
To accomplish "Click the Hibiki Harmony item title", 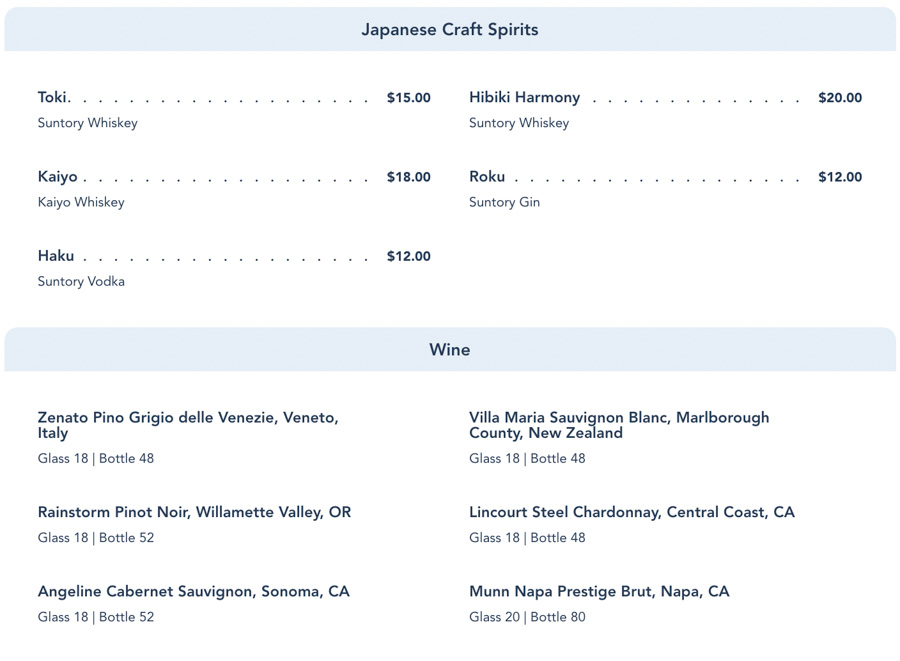I will coord(524,98).
